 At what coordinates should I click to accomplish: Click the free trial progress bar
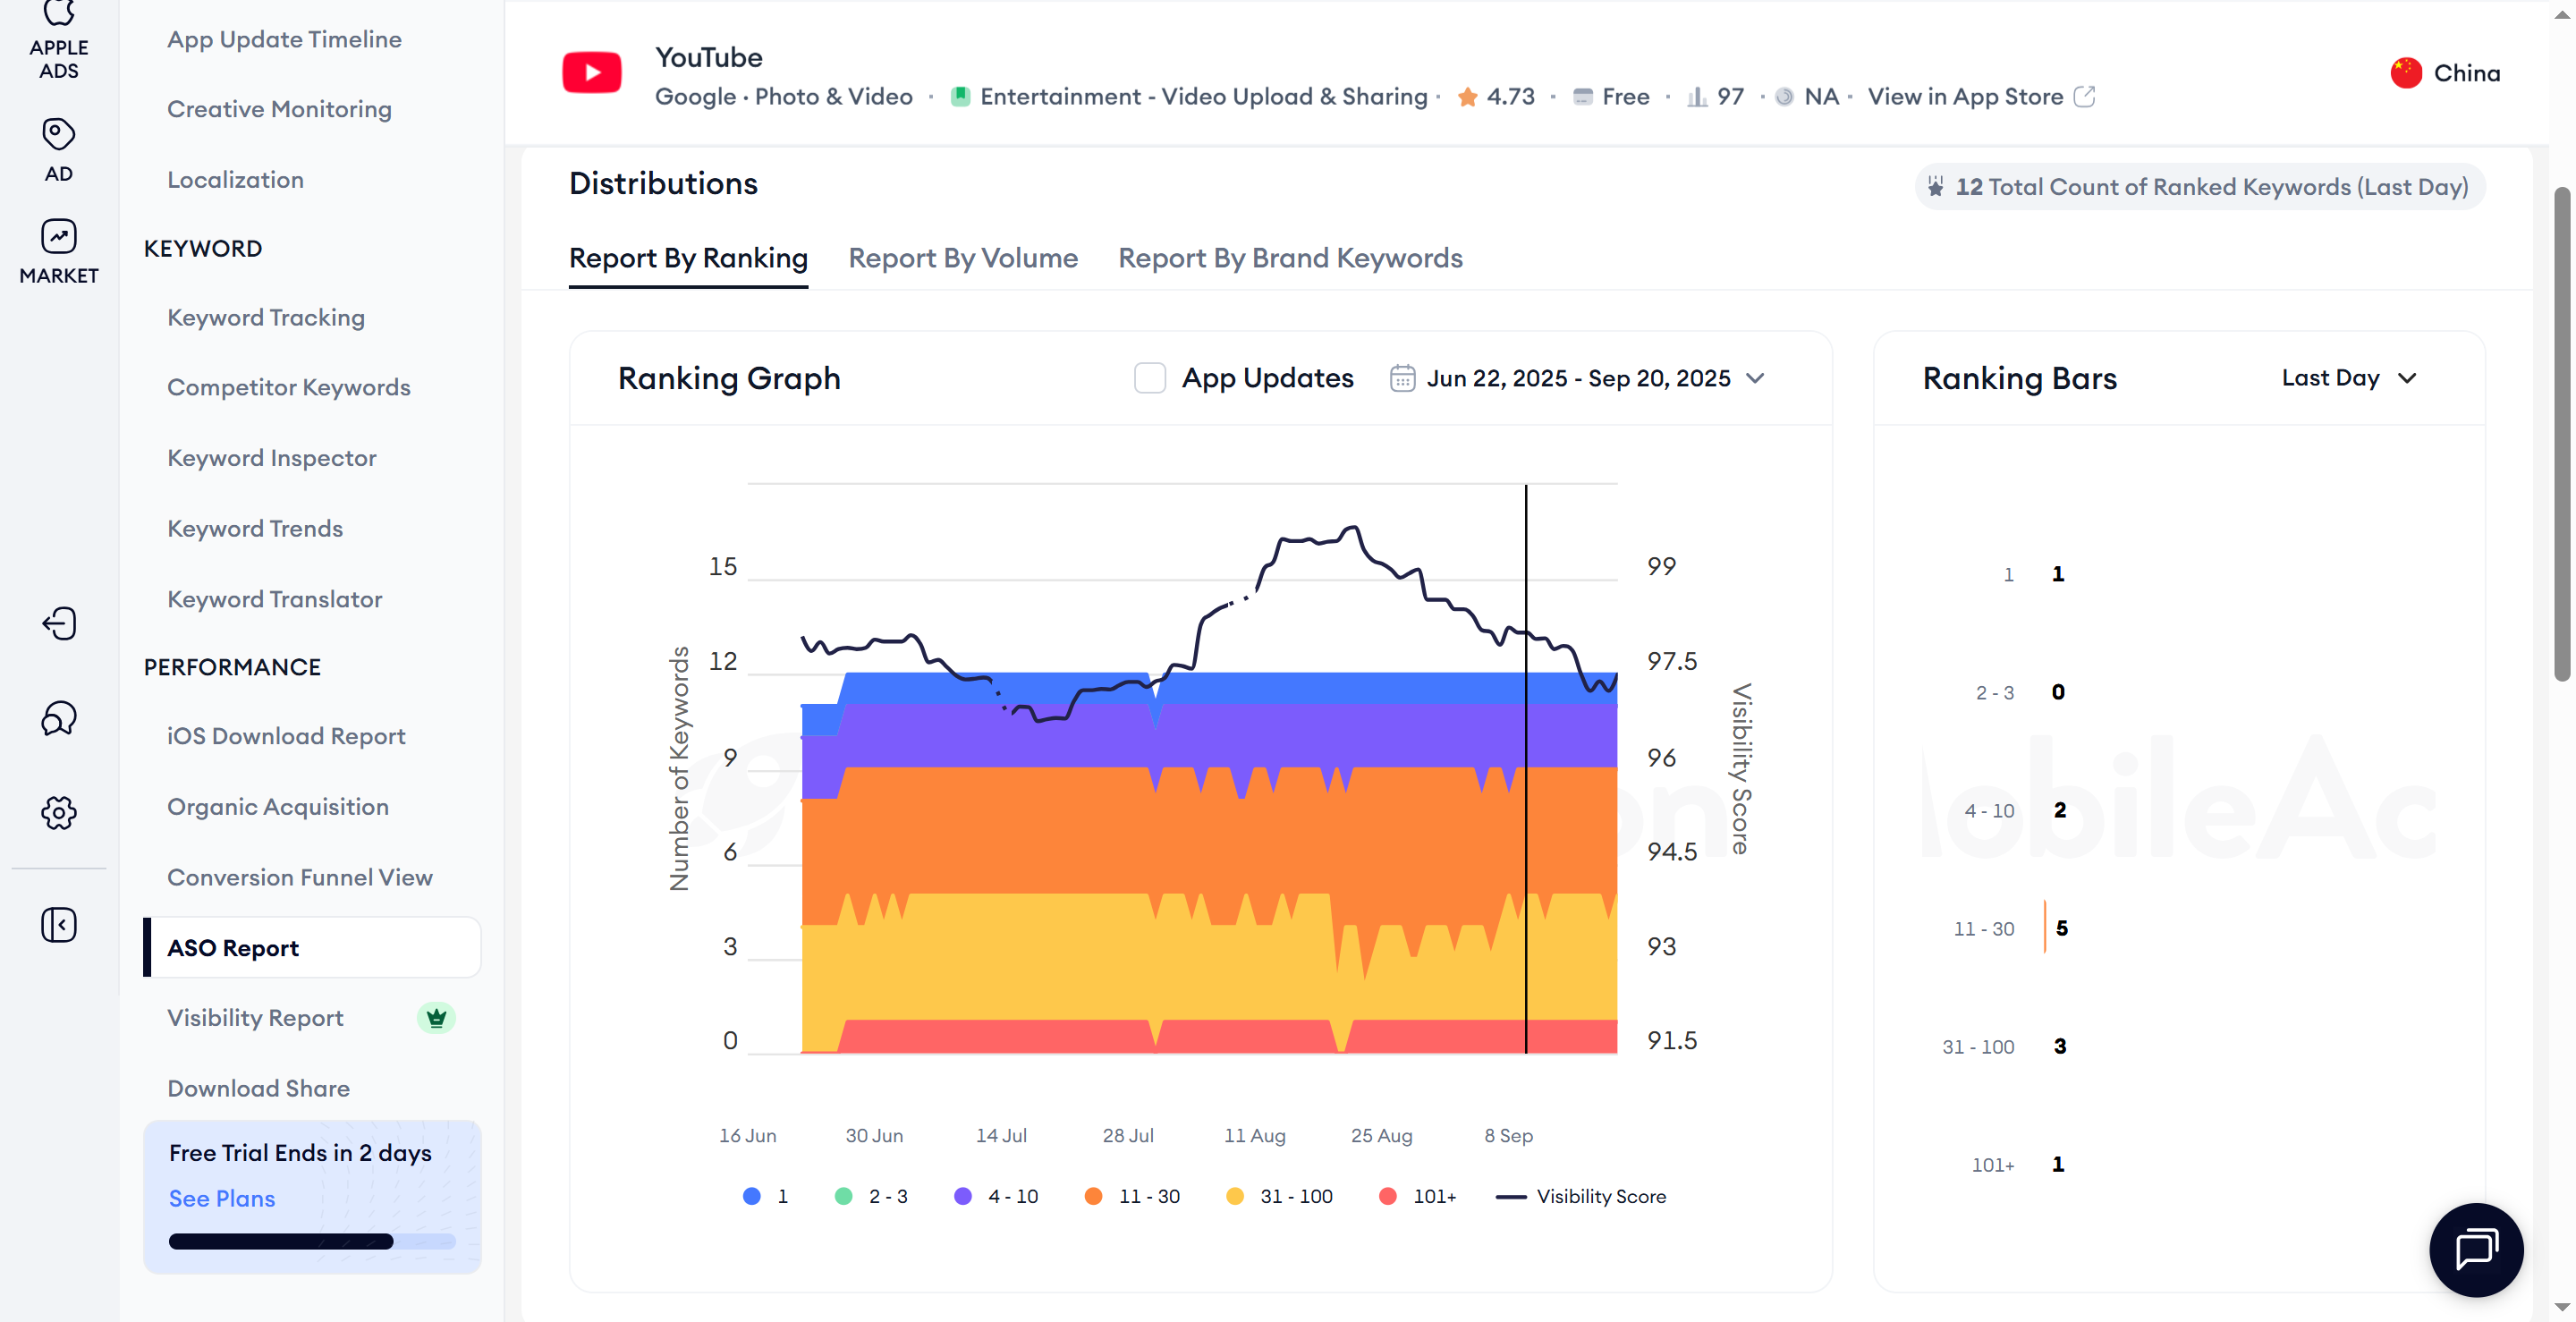pos(311,1241)
